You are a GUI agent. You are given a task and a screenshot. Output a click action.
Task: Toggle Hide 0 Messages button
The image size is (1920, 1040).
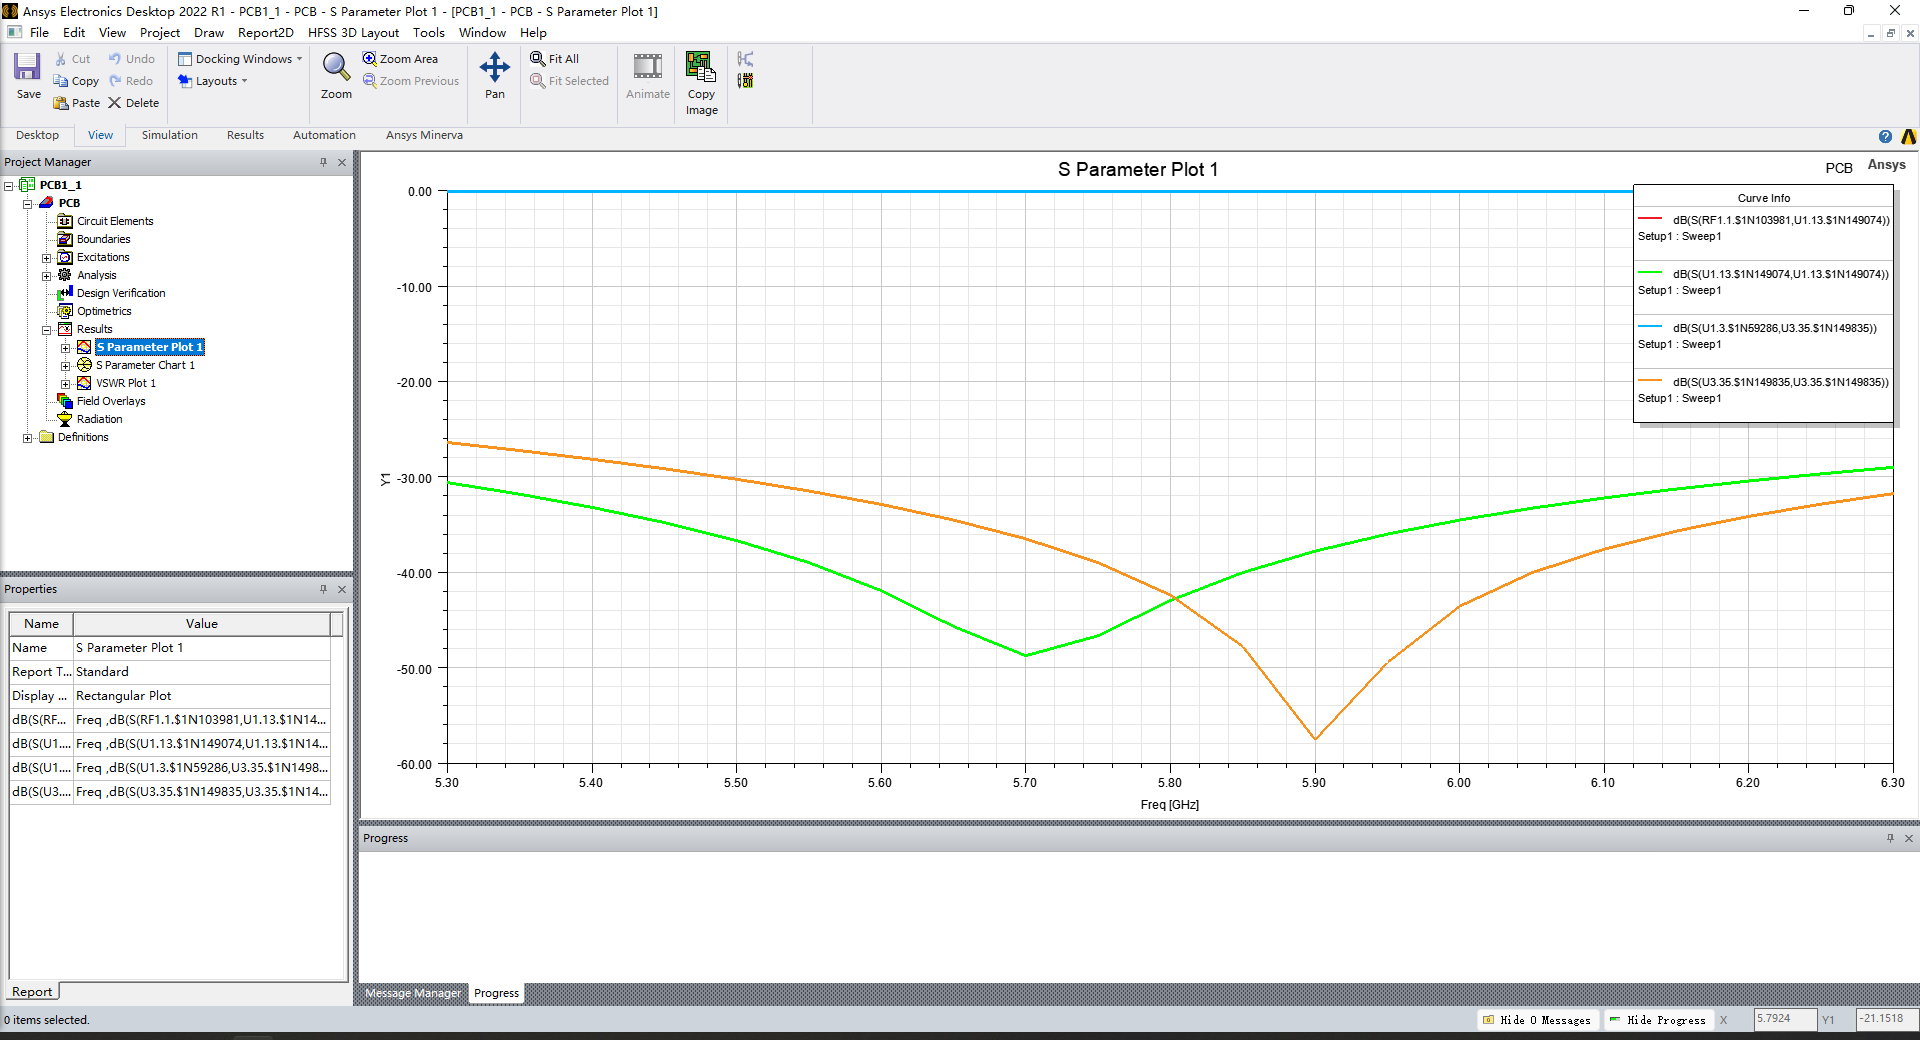pos(1537,1020)
